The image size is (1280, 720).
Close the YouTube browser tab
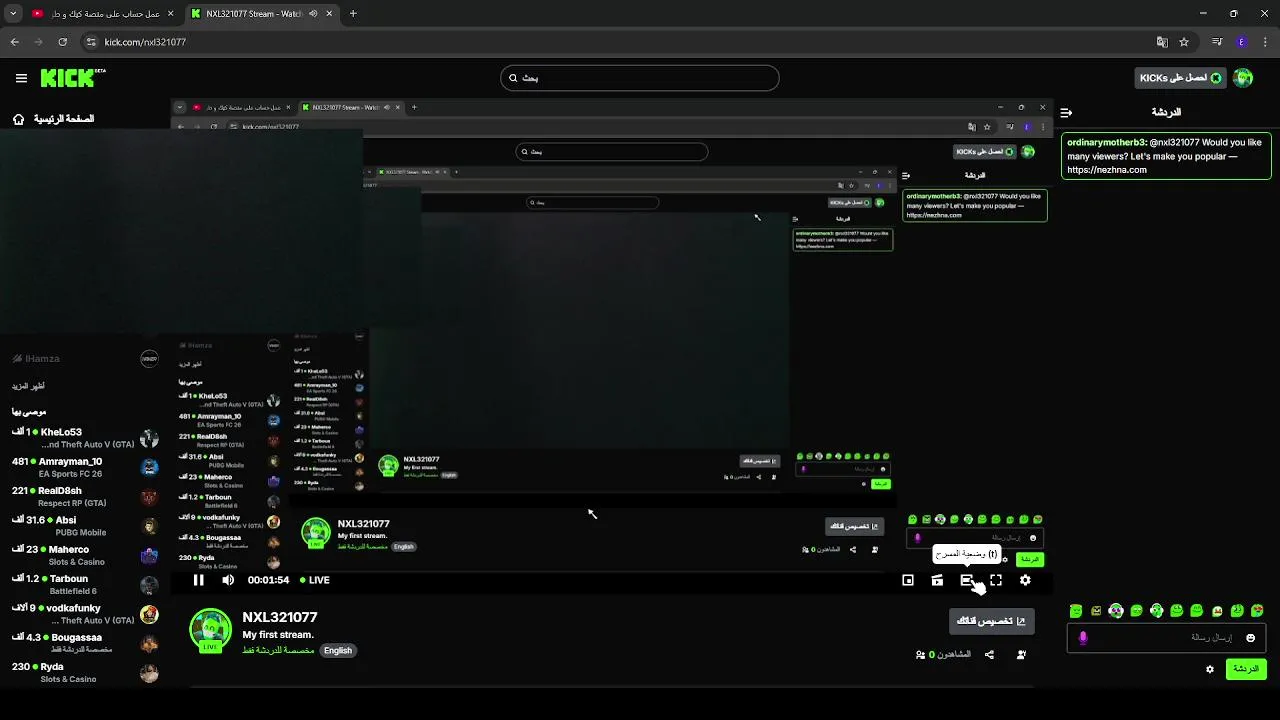point(170,14)
